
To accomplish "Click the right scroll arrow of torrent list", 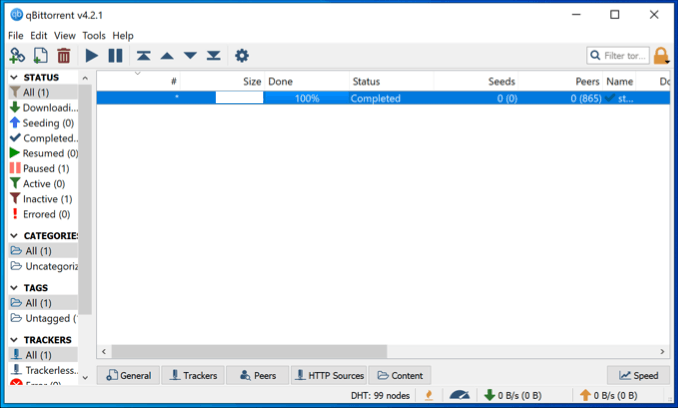I will click(662, 351).
